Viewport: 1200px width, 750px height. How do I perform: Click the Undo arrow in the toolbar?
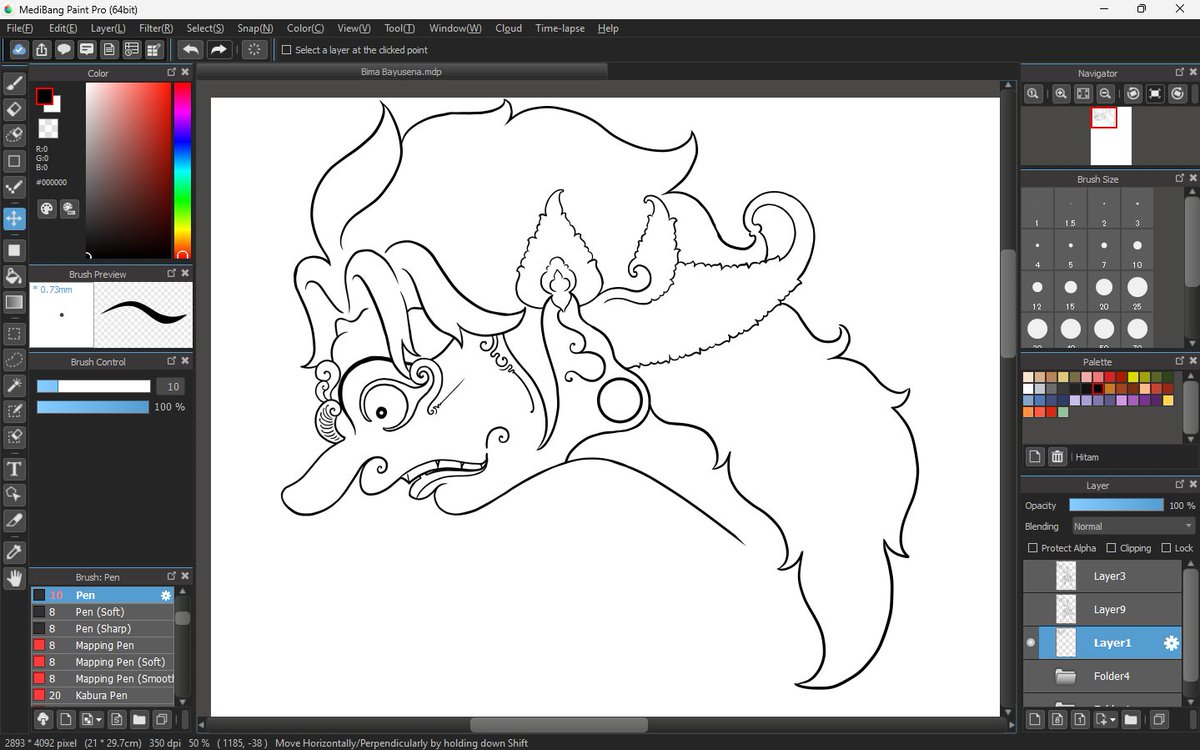[191, 49]
